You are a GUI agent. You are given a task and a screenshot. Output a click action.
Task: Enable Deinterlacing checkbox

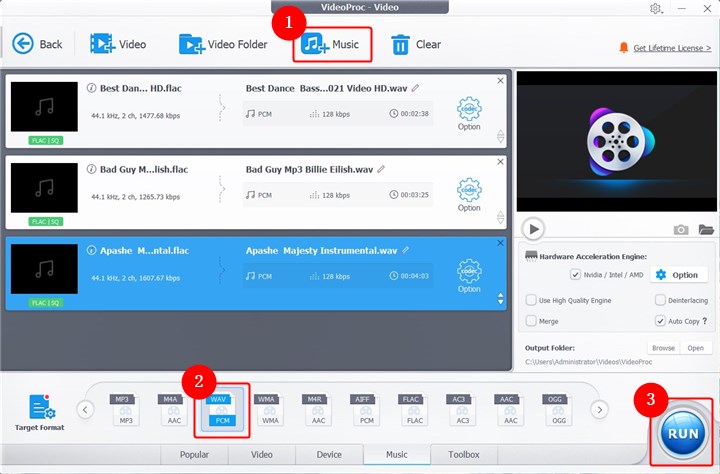(660, 300)
